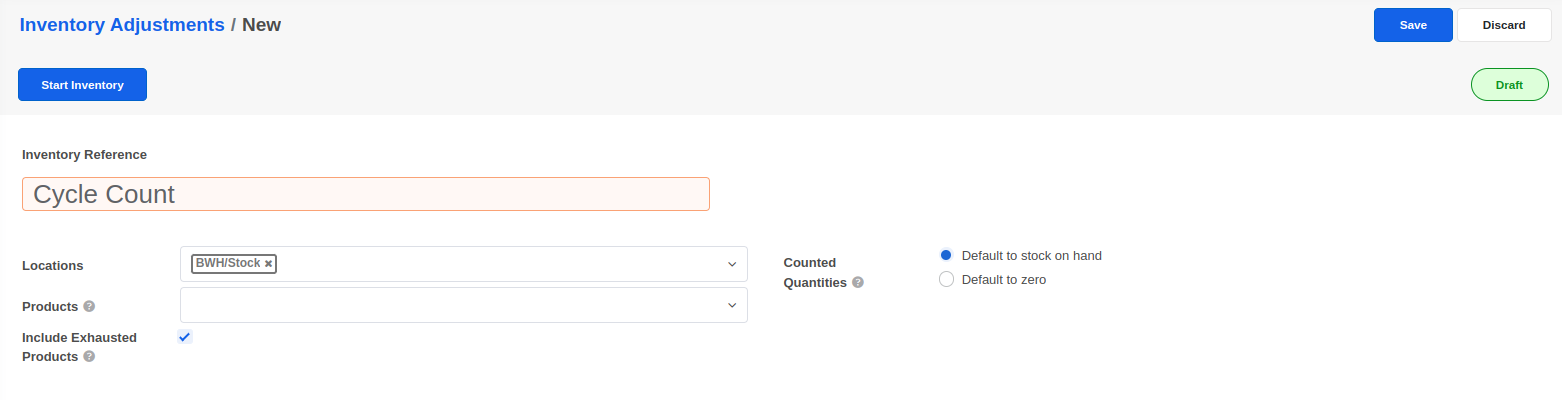Click the empty area of Locations field
The height and width of the screenshot is (400, 1562).
point(500,265)
